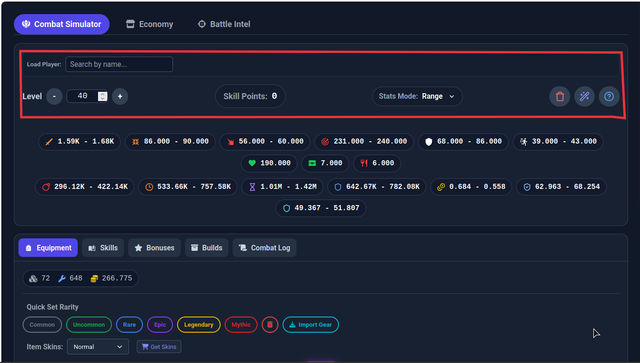The width and height of the screenshot is (640, 363).
Task: Click the fork and knife stat 6.000
Action: [377, 163]
